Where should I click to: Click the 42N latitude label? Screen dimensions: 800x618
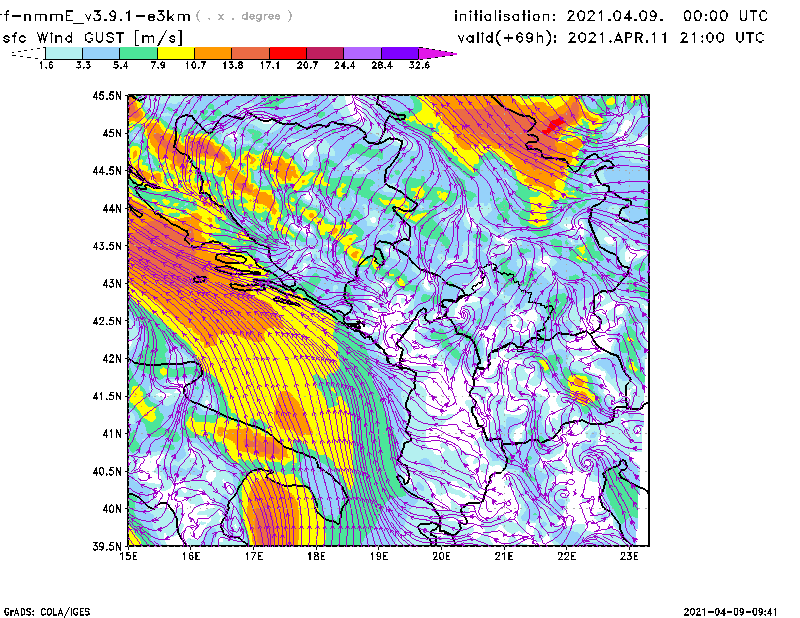point(112,359)
